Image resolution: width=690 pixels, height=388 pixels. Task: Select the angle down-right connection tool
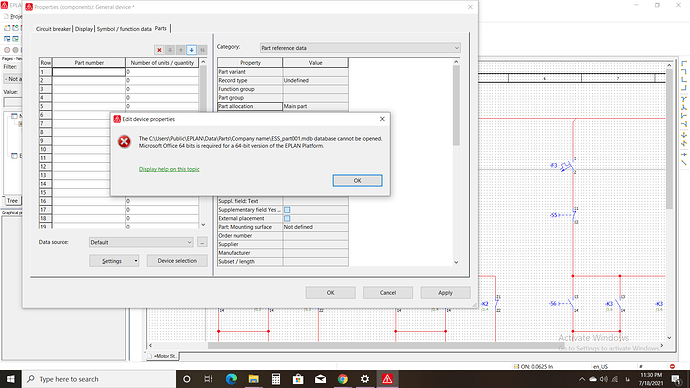(x=684, y=64)
